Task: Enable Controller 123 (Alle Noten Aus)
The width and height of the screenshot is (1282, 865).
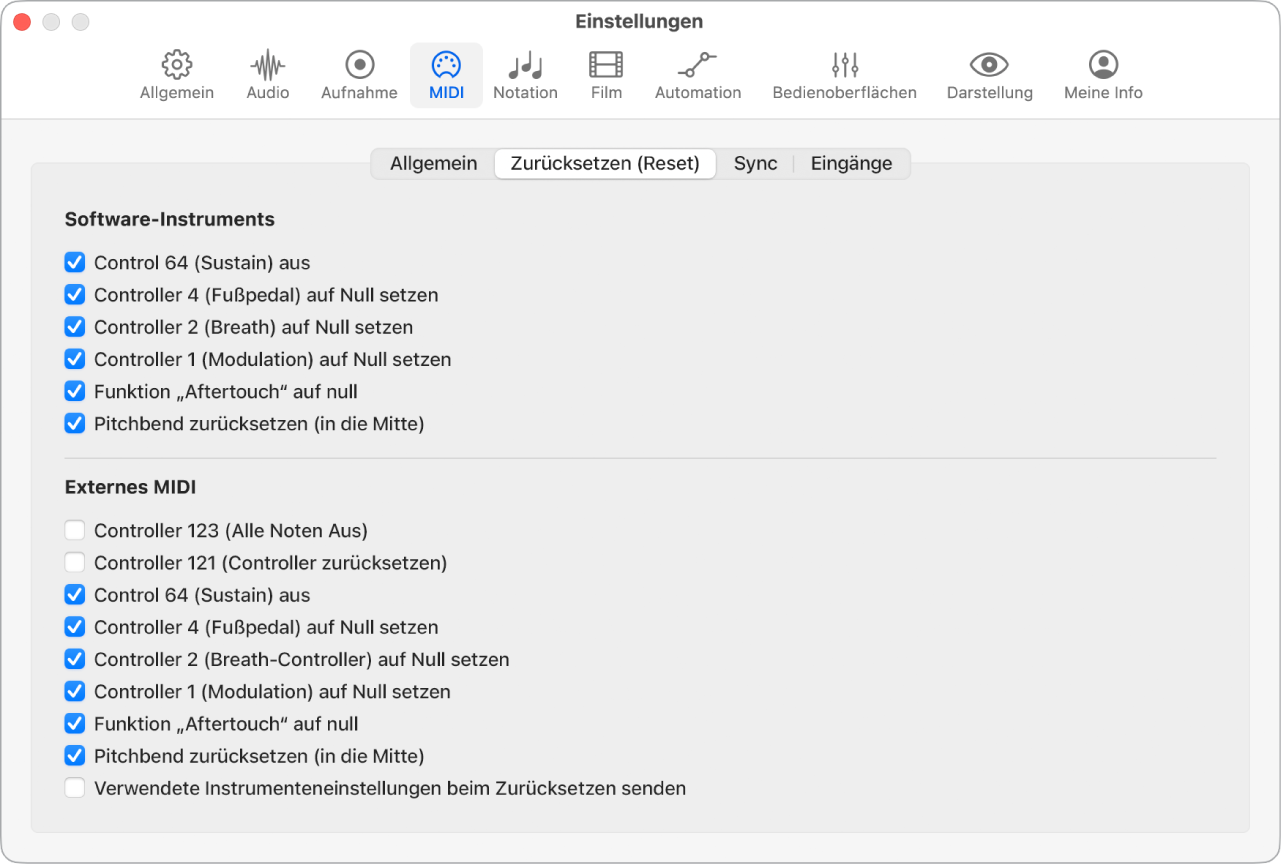Action: point(75,530)
